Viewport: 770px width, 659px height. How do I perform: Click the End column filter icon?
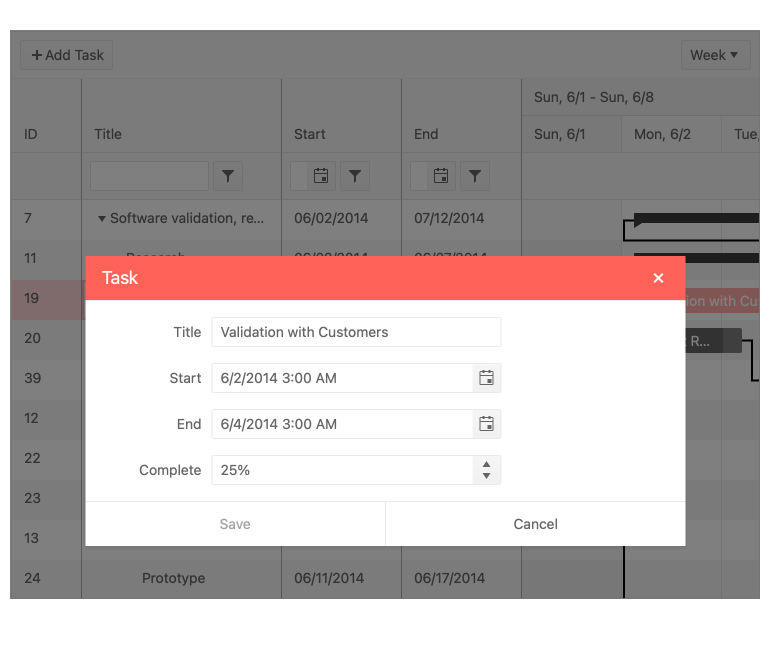475,176
